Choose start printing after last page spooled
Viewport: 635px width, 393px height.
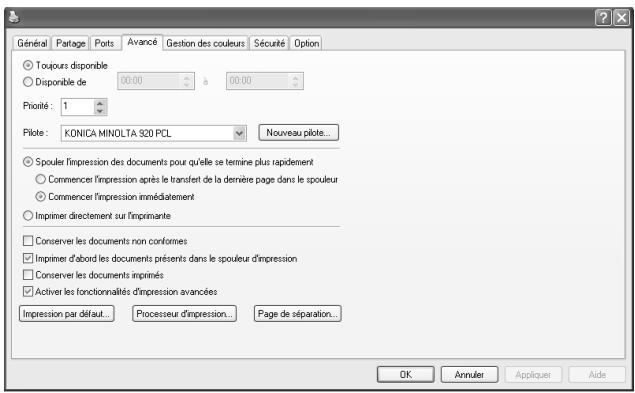point(187,179)
